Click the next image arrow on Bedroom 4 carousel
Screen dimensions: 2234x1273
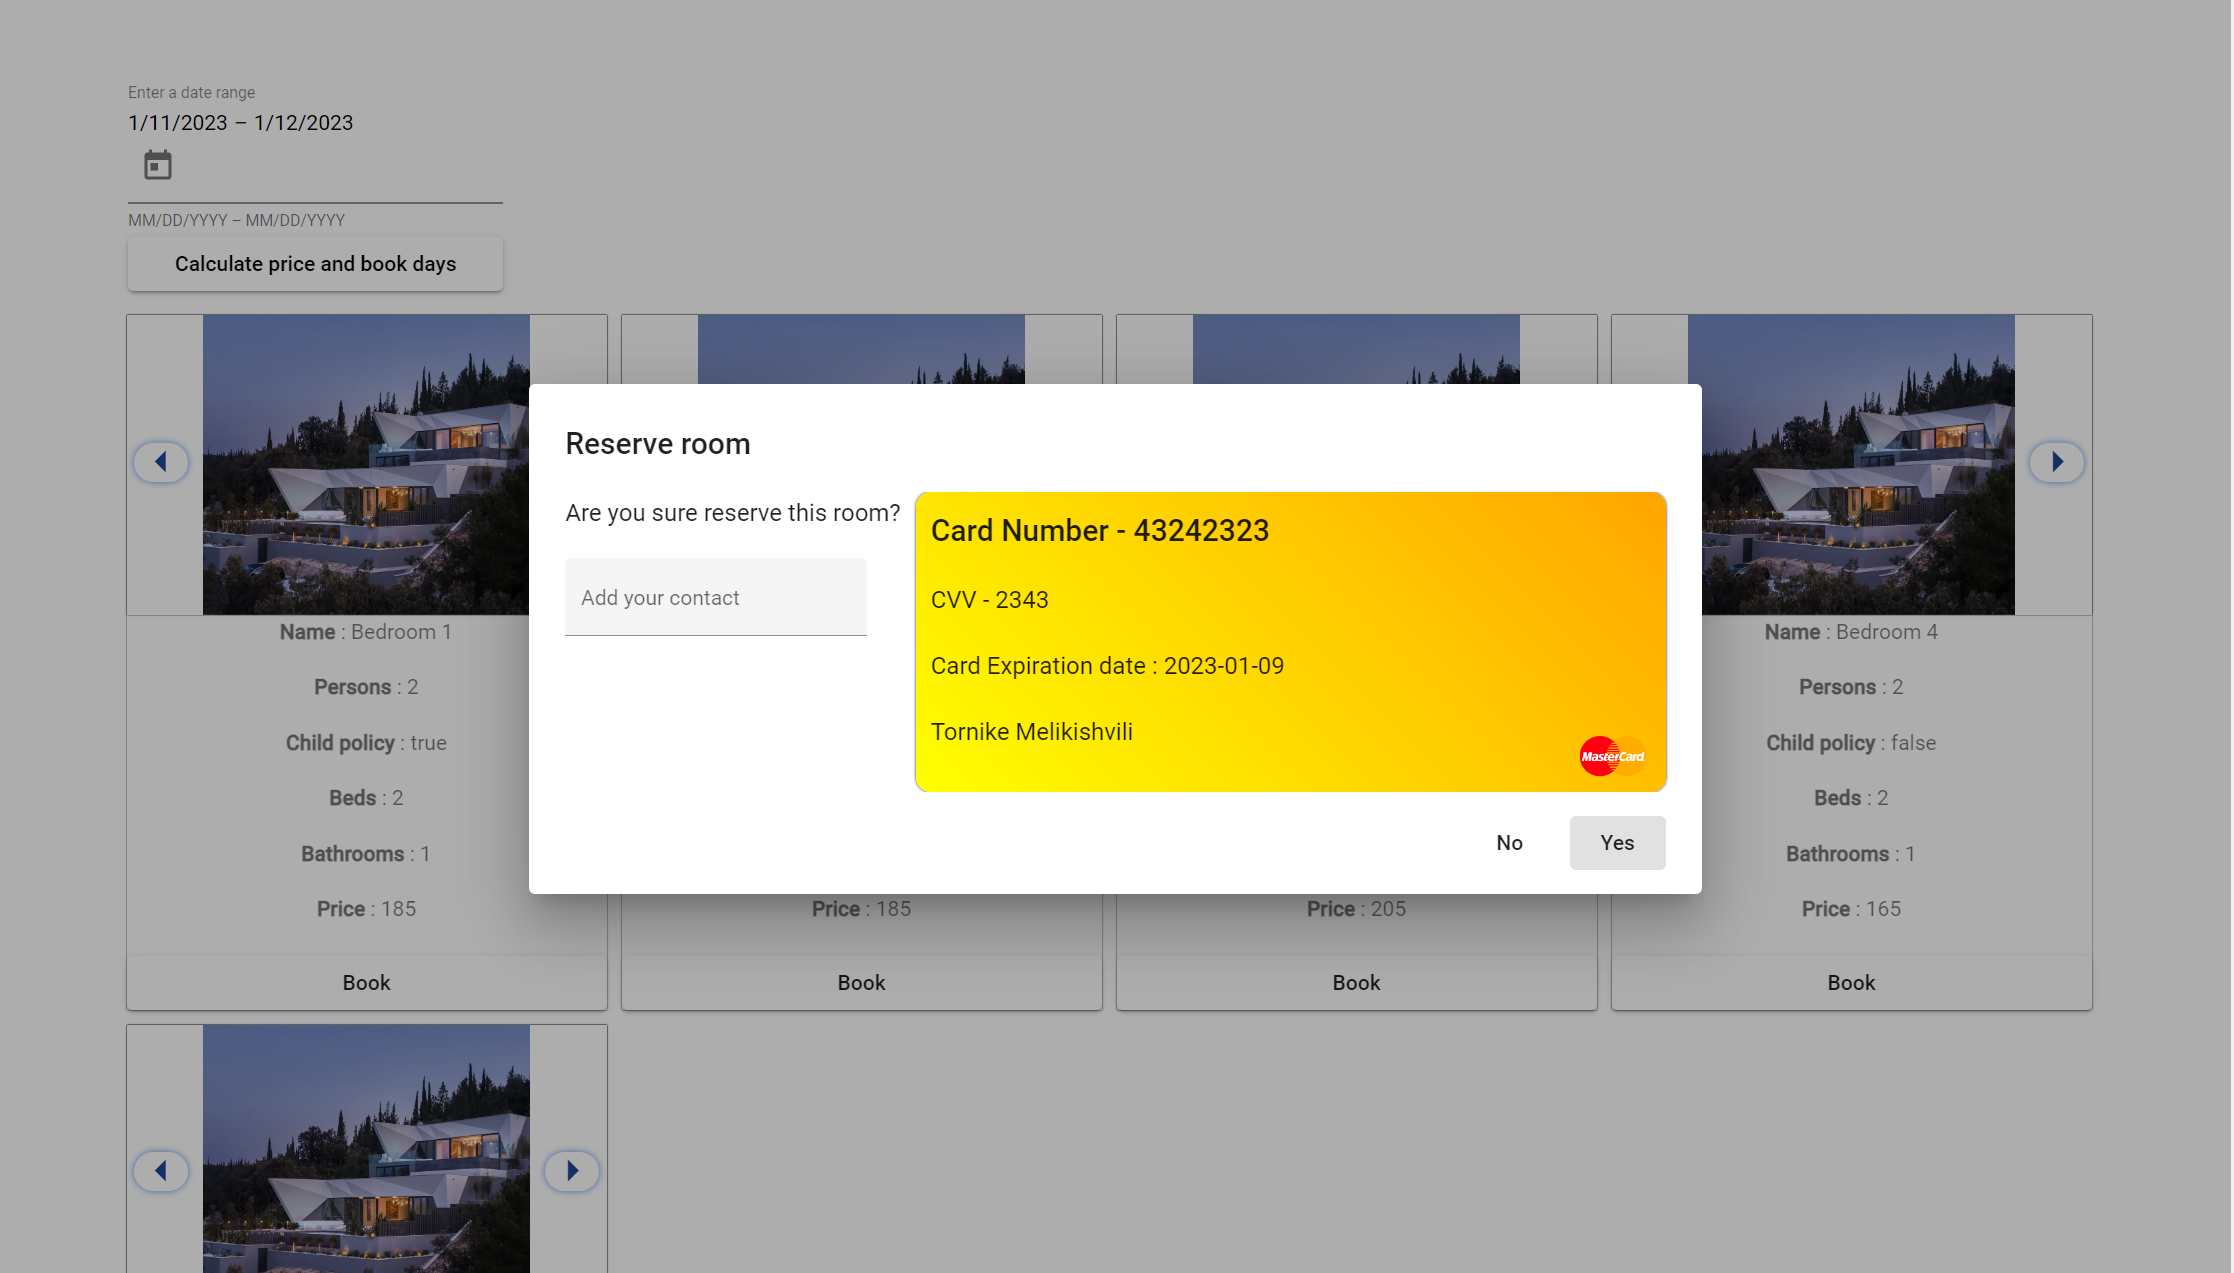[x=2057, y=462]
